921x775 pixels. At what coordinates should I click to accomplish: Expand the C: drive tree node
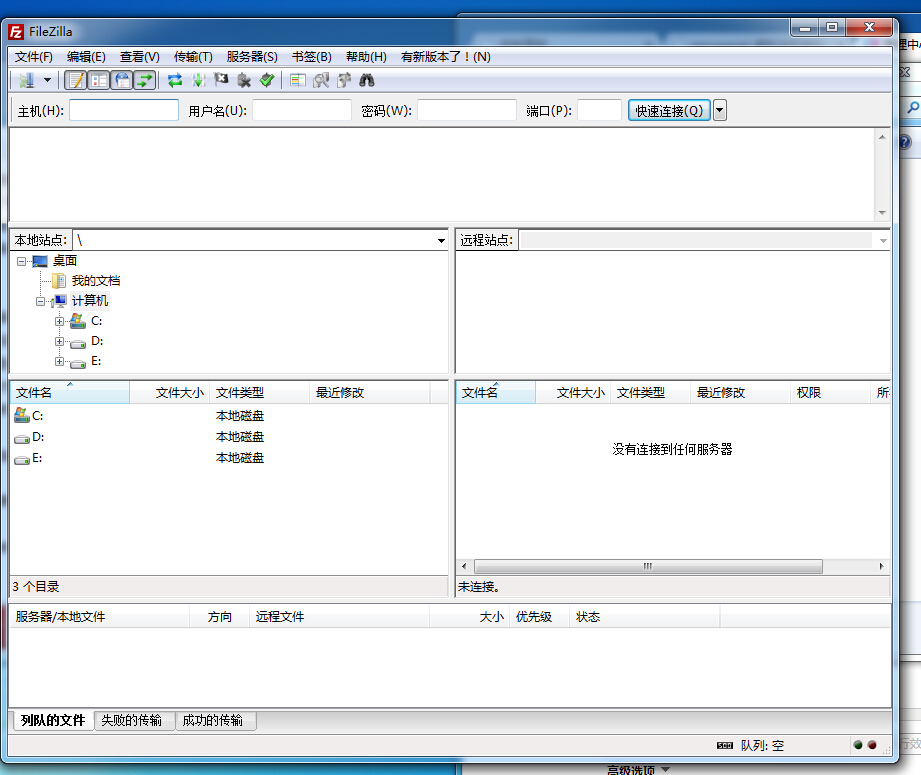(x=59, y=321)
